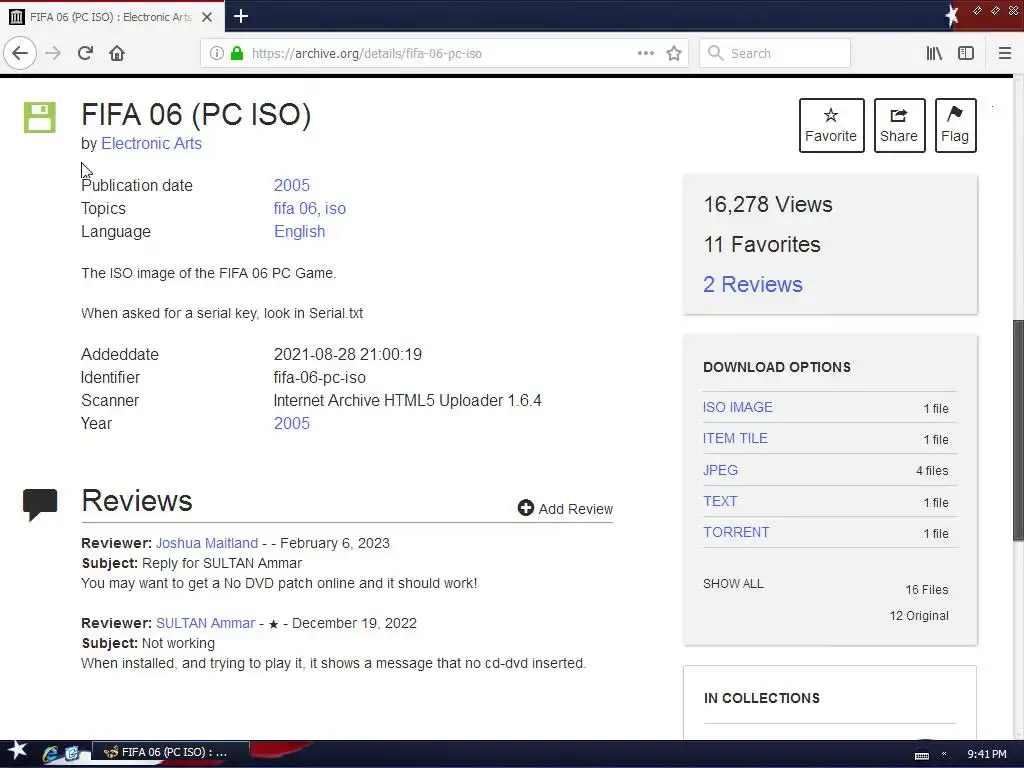1024x768 pixels.
Task: Click the 'fifa-06-pc-iso' identifier value
Action: pos(319,377)
